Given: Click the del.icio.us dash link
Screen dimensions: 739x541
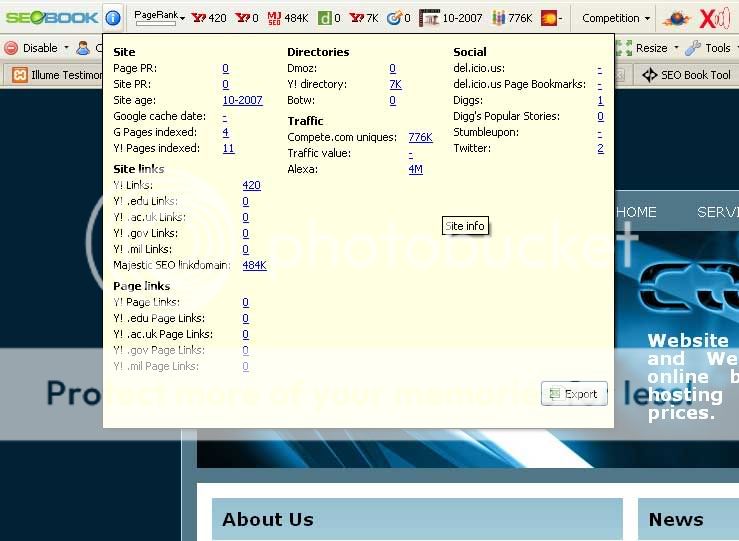Looking at the screenshot, I should pyautogui.click(x=599, y=68).
